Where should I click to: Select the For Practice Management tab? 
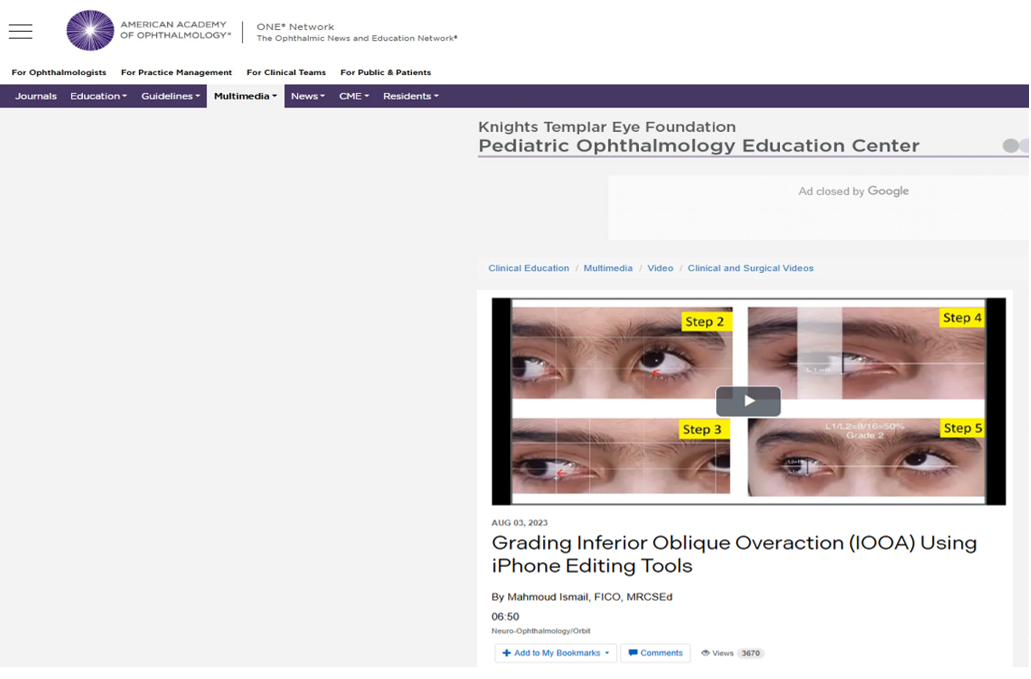click(x=176, y=72)
